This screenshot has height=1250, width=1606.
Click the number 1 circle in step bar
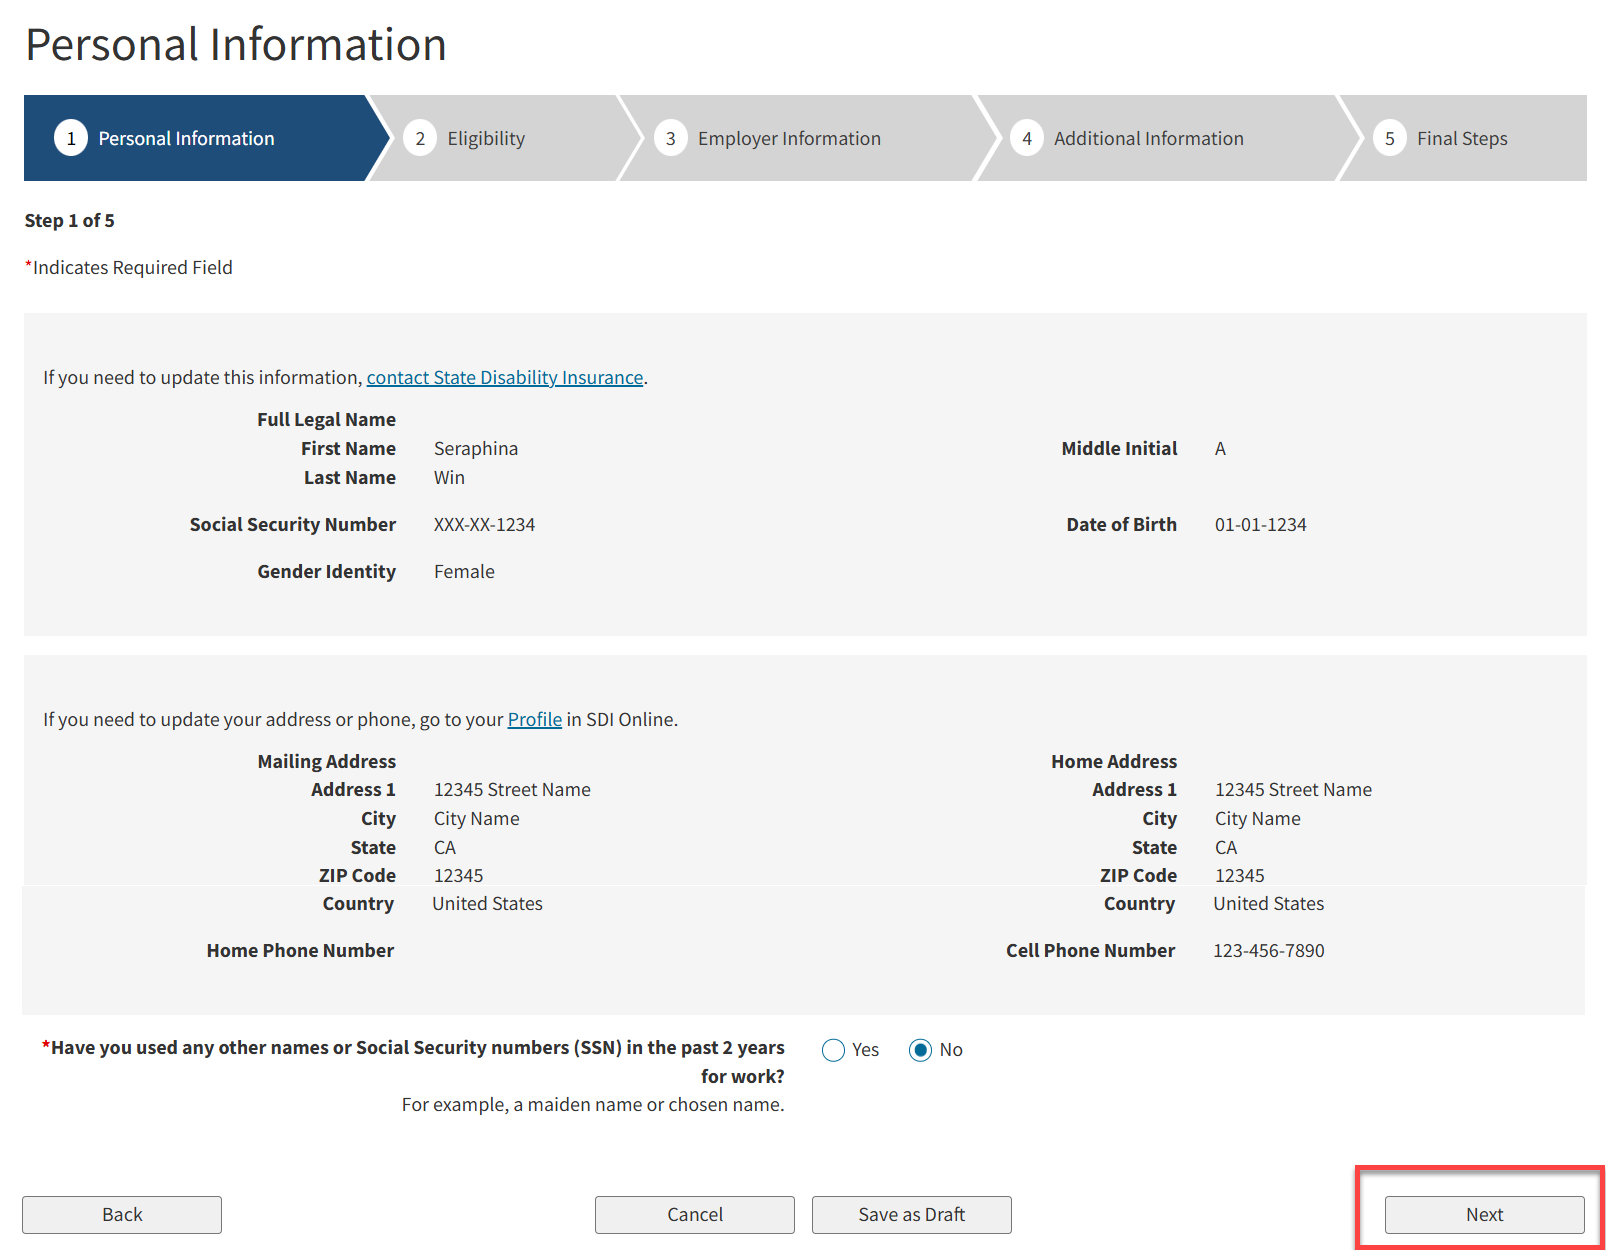71,138
